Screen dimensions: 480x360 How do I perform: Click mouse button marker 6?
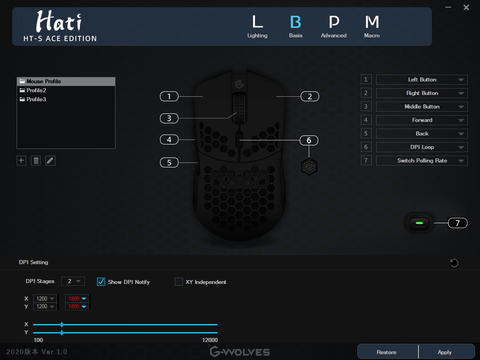click(x=309, y=140)
